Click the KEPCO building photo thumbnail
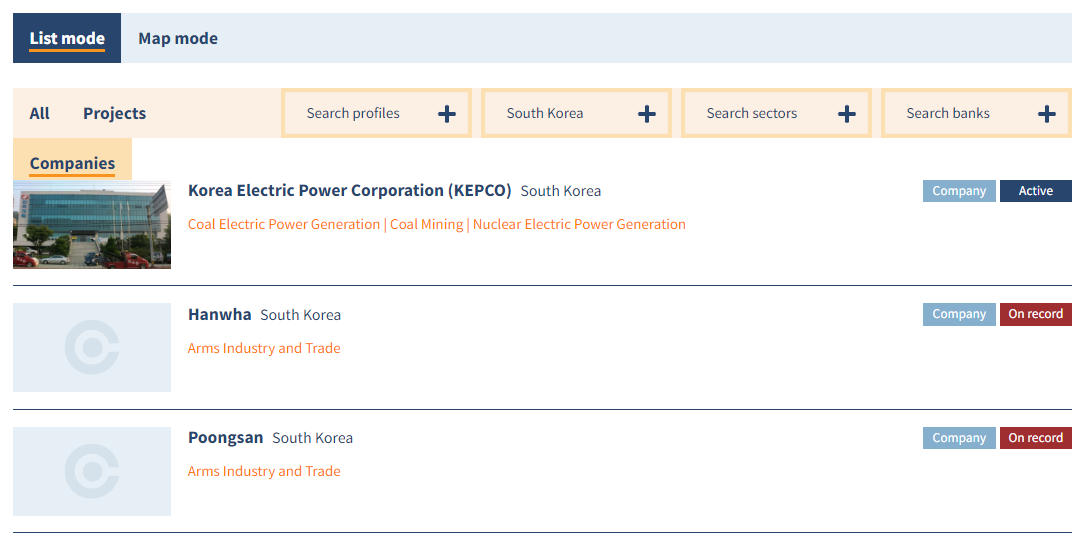Image resolution: width=1084 pixels, height=546 pixels. pos(92,224)
